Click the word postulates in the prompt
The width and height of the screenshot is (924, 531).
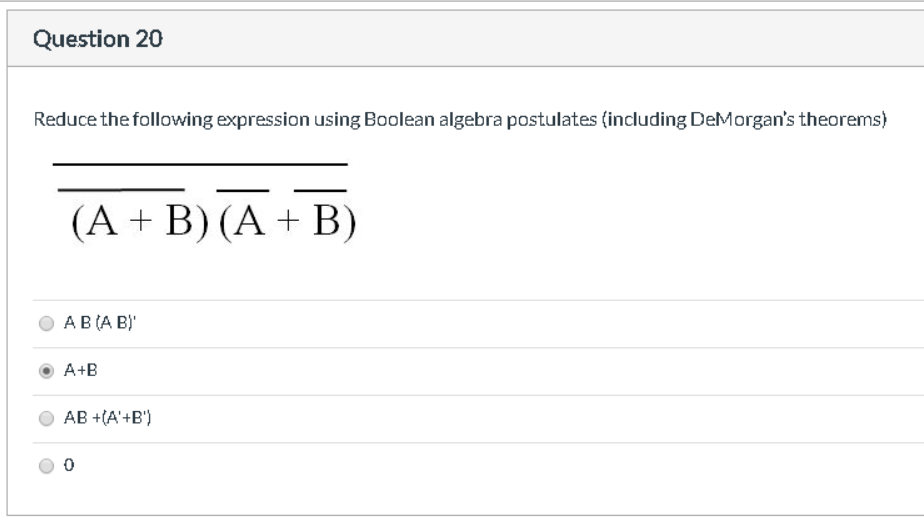[552, 120]
